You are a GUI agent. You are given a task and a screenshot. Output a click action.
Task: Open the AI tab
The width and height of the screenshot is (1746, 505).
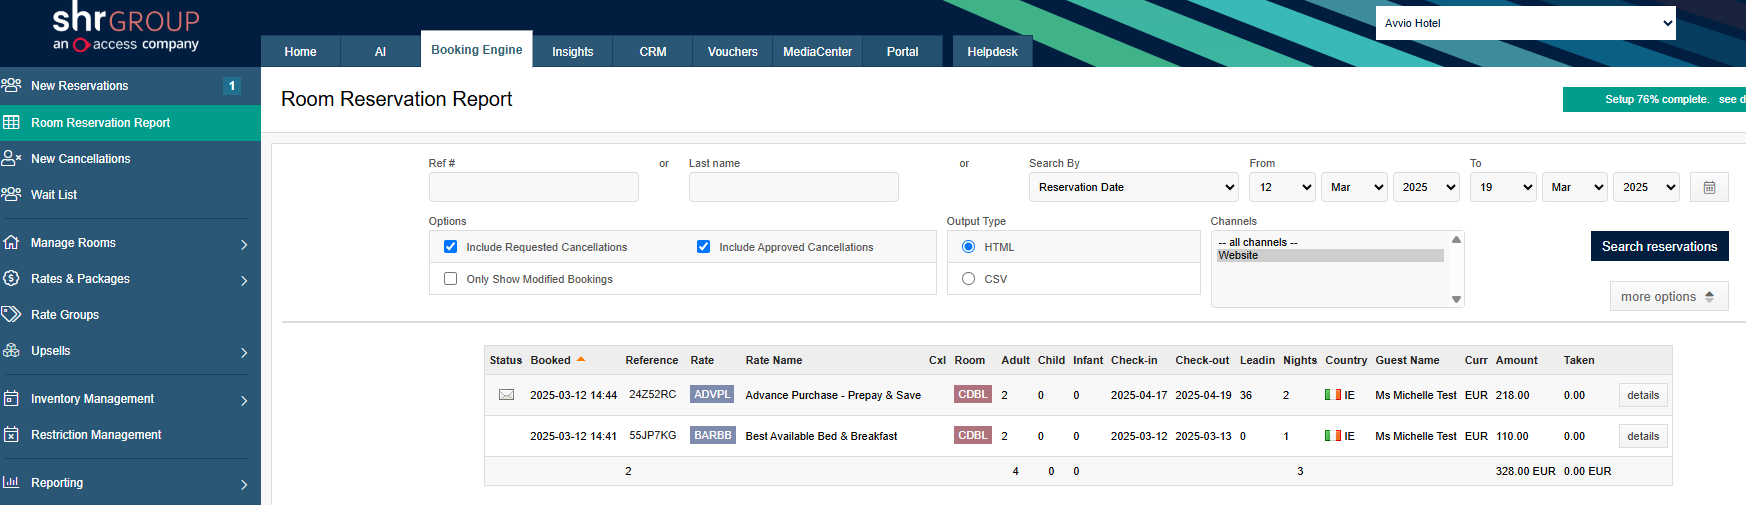click(x=380, y=51)
